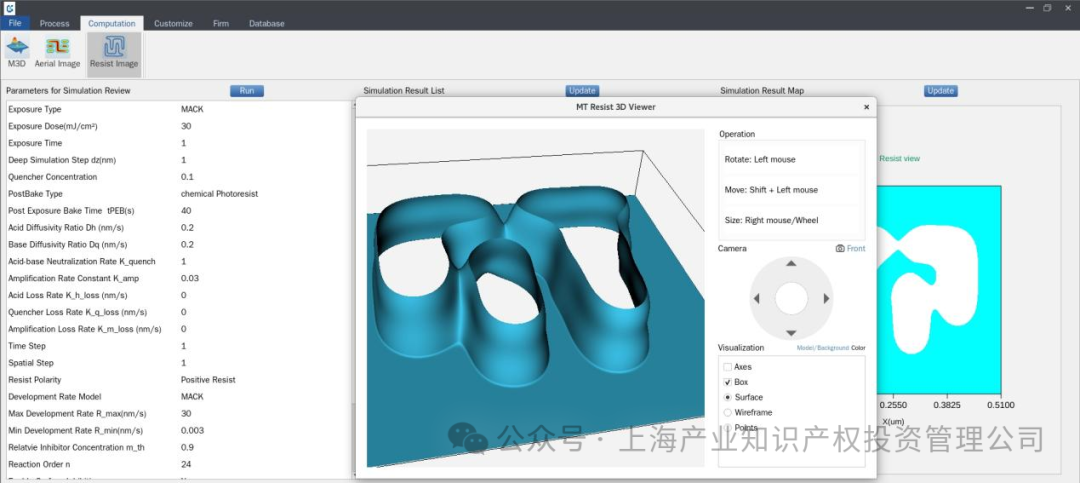Select the Quencher Loss Rate K_q_loss row
The width and height of the screenshot is (1080, 483).
179,312
